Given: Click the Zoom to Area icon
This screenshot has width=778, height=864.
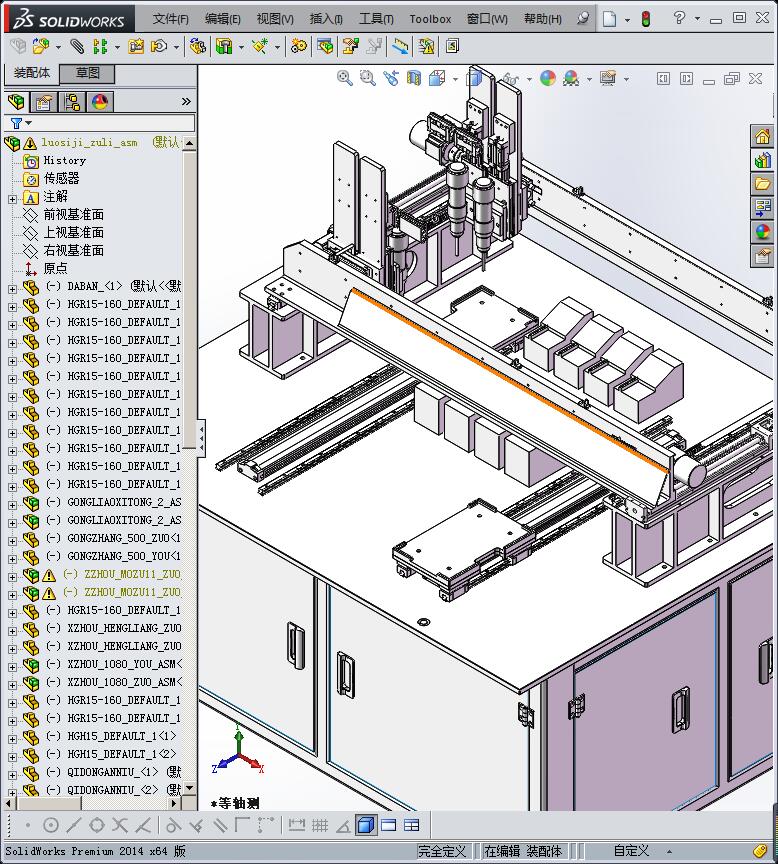Looking at the screenshot, I should click(368, 78).
